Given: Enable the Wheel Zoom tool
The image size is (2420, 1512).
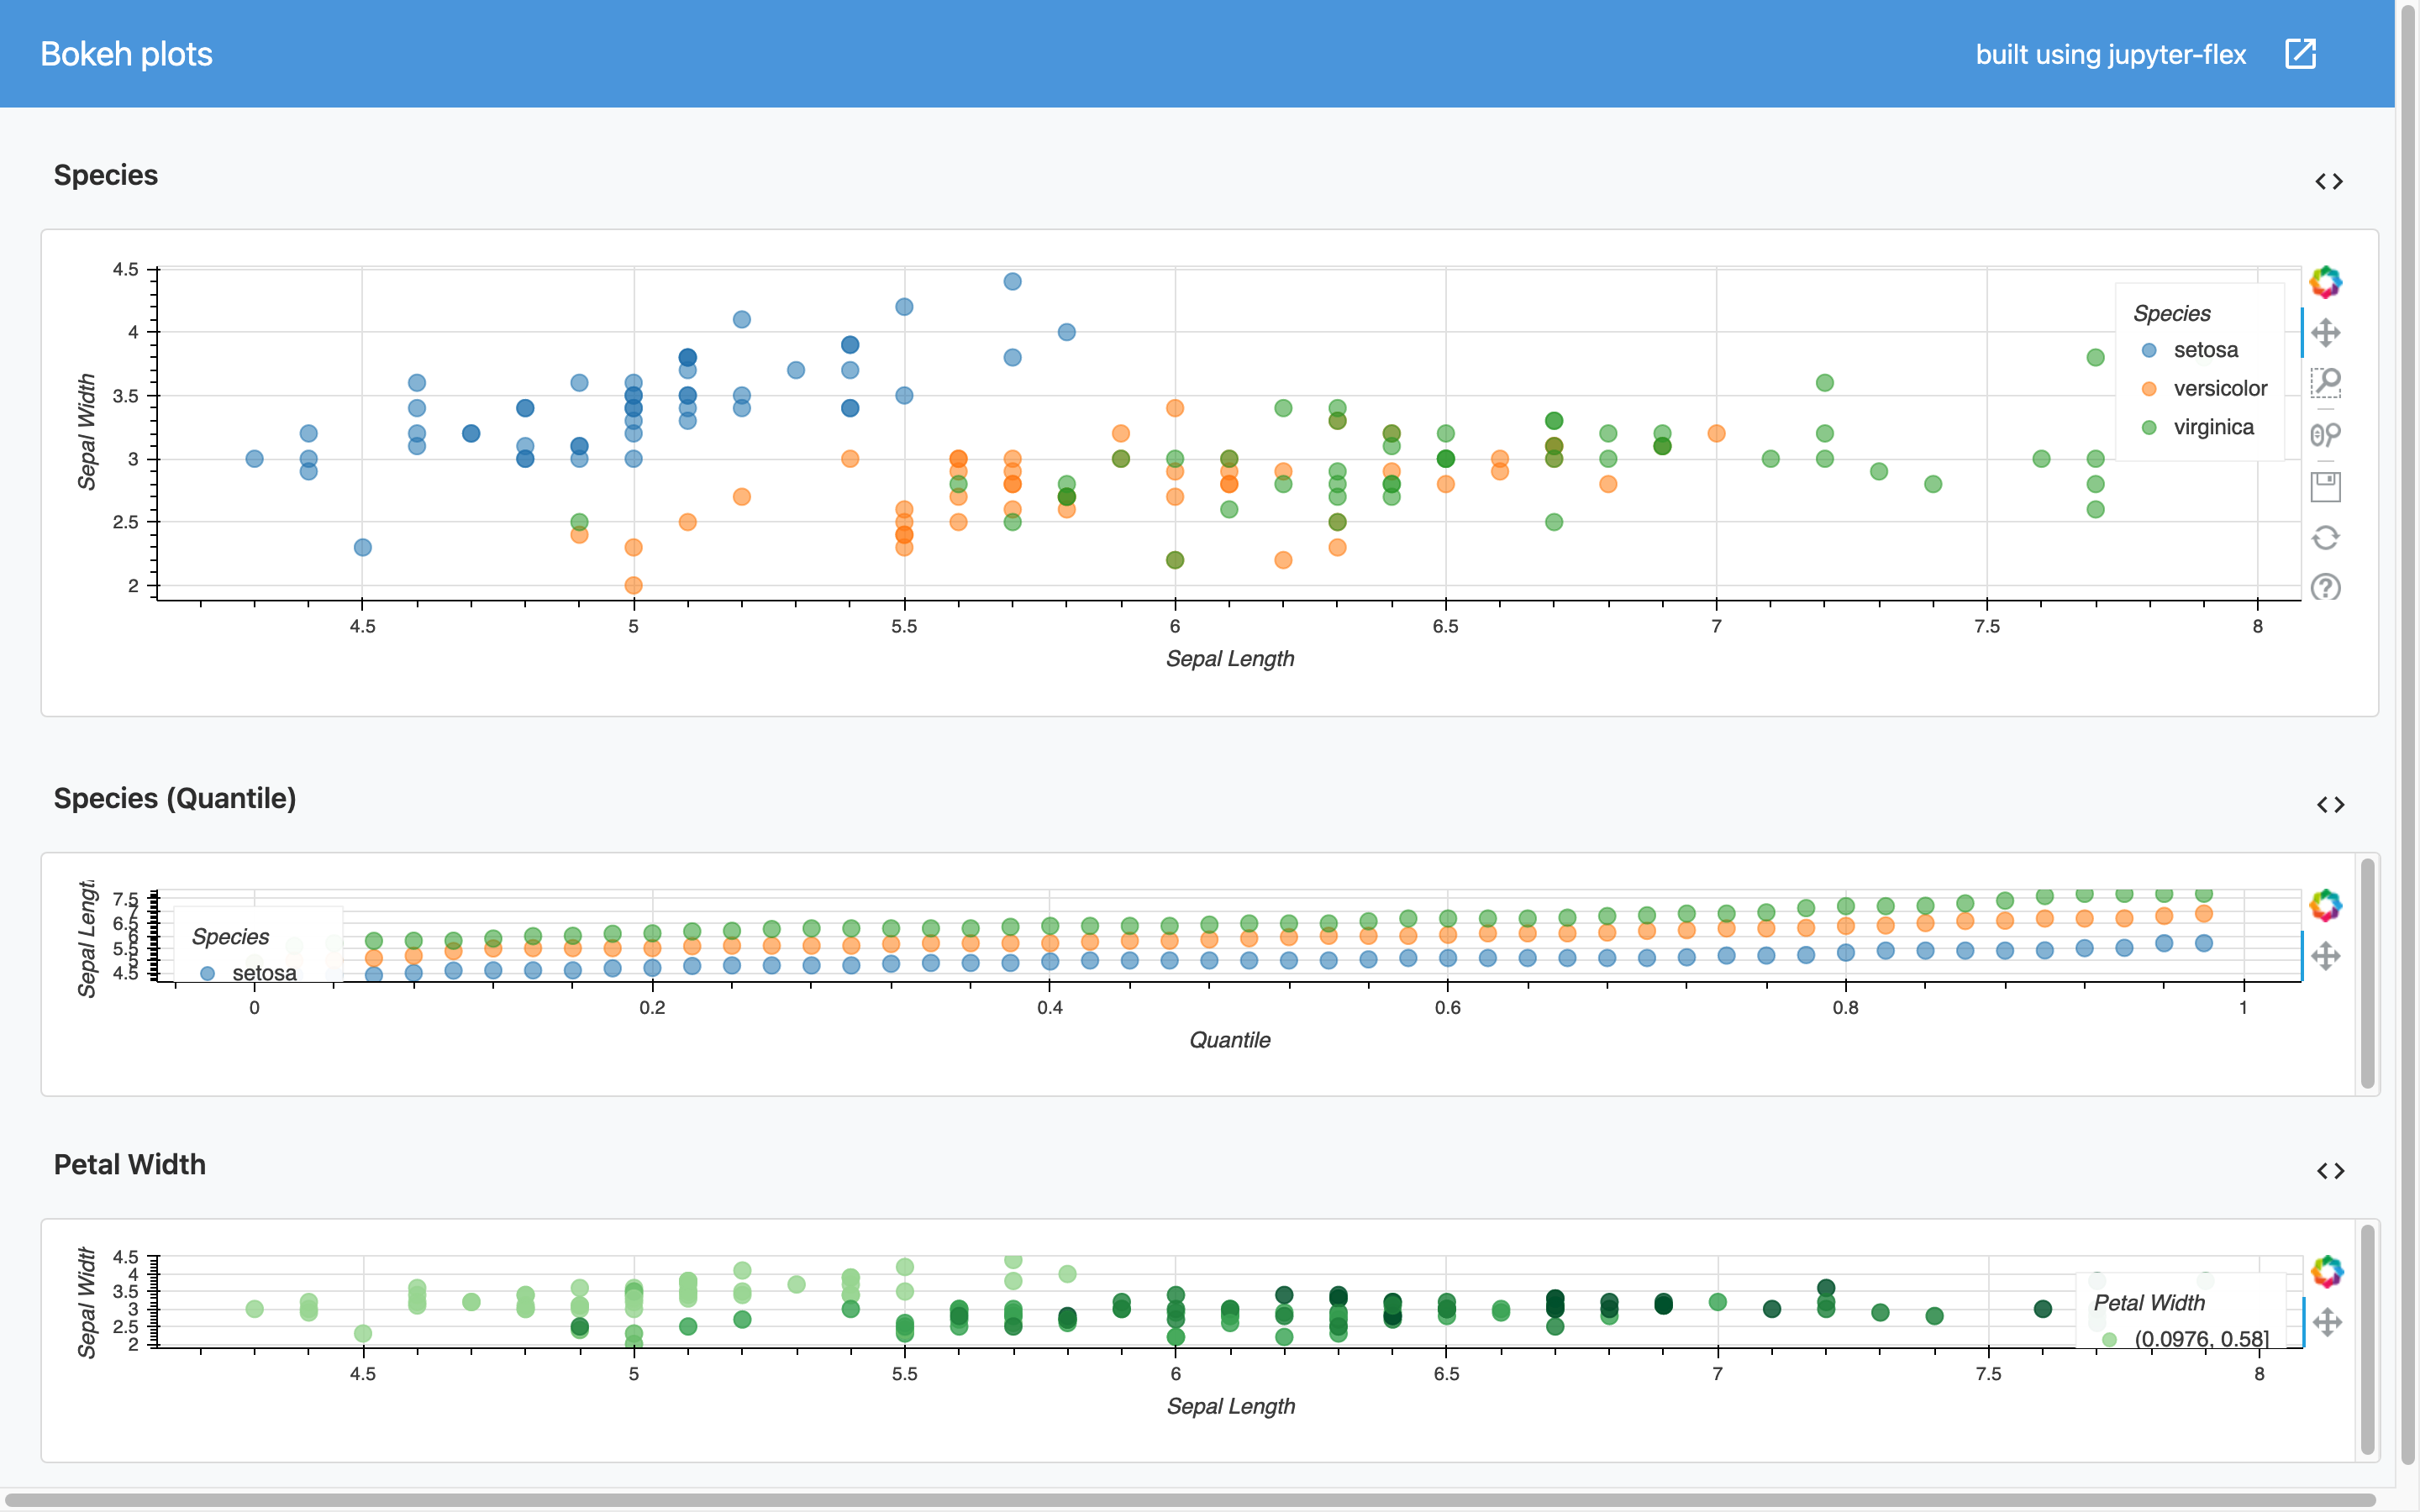Looking at the screenshot, I should pos(2327,433).
